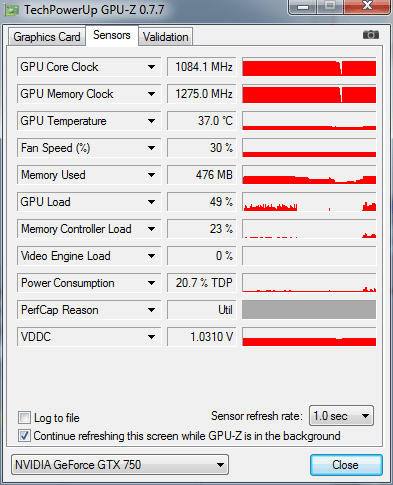393x485 pixels.
Task: Open the NVIDIA GeForce GTX 750 selector
Action: [x=120, y=464]
